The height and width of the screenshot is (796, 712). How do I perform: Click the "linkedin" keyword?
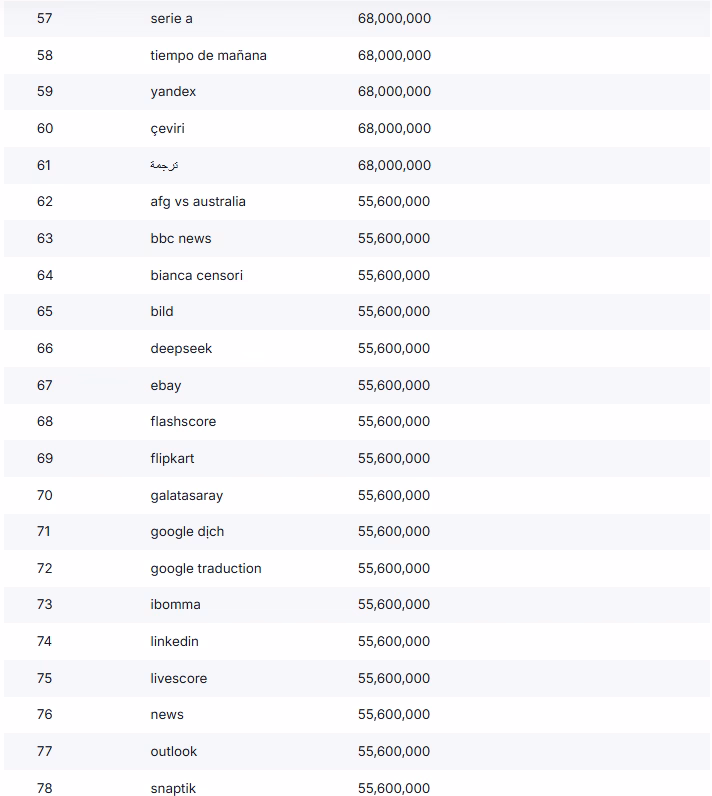175,641
